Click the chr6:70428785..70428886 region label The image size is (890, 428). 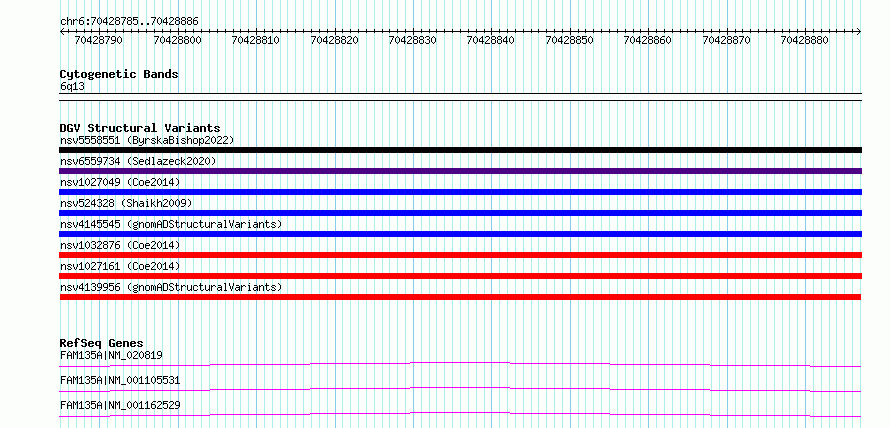[x=129, y=22]
